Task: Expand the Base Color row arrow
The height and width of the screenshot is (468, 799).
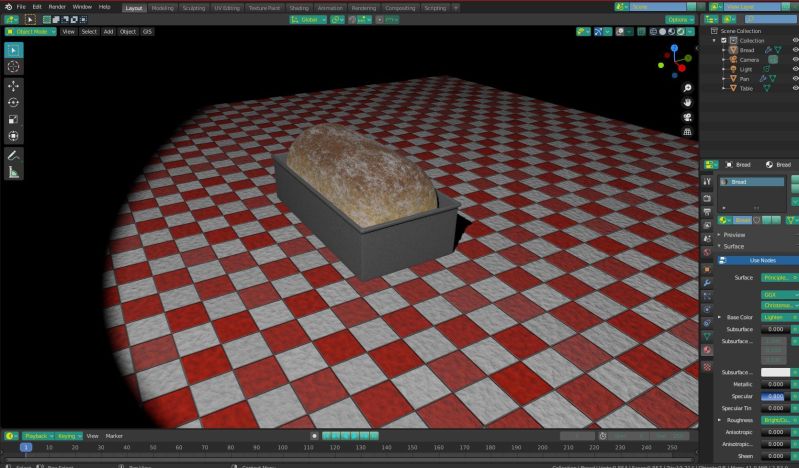Action: coord(720,317)
